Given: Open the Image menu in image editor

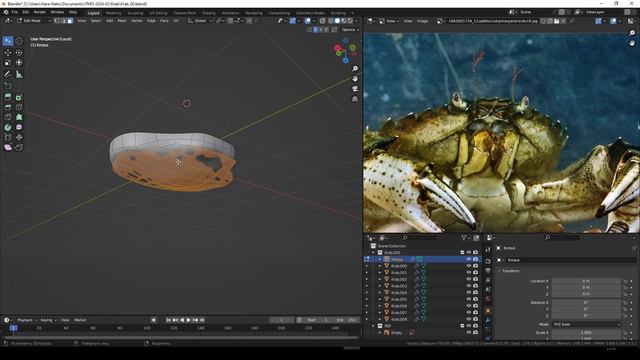Looking at the screenshot, I should coord(422,21).
